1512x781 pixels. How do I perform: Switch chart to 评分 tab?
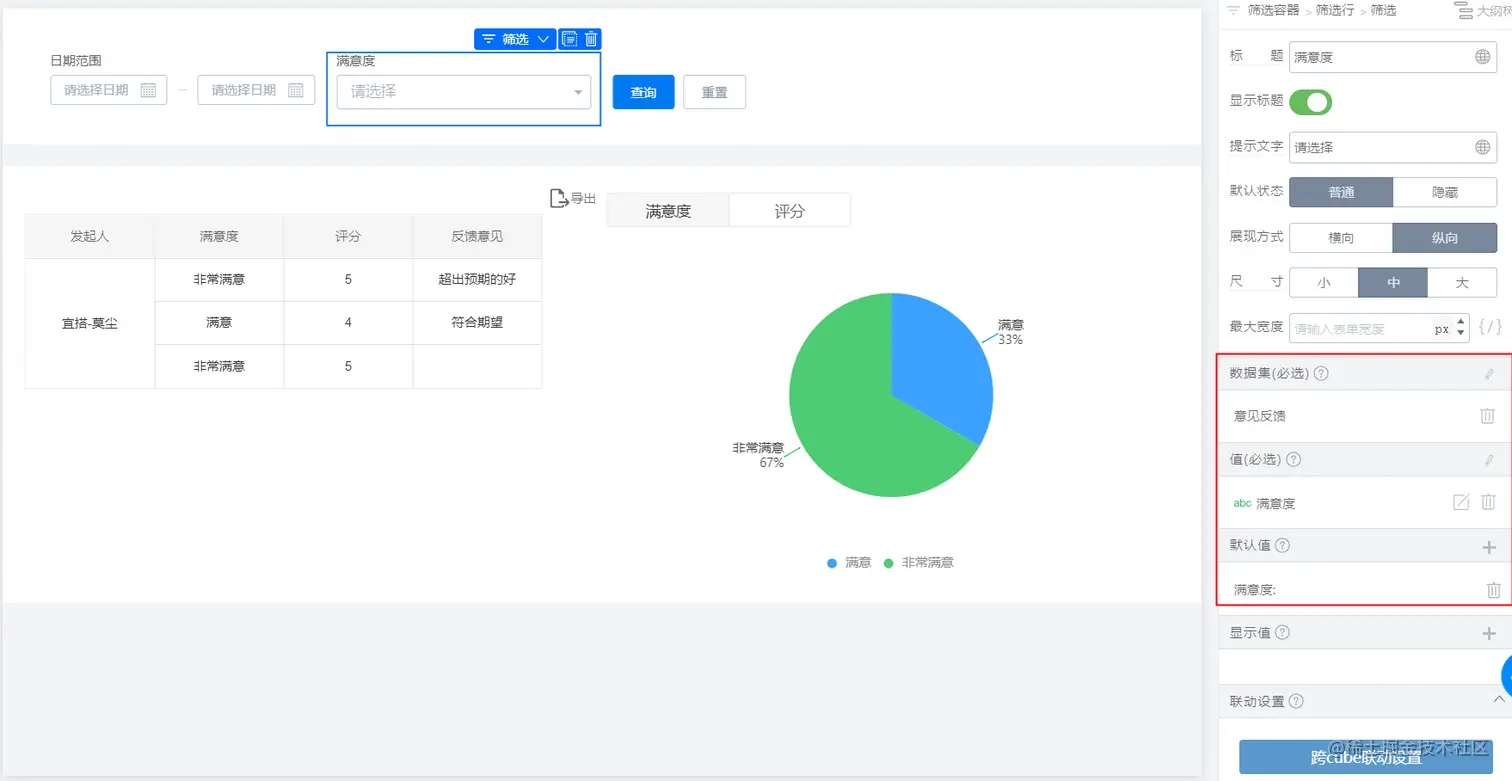pyautogui.click(x=790, y=211)
